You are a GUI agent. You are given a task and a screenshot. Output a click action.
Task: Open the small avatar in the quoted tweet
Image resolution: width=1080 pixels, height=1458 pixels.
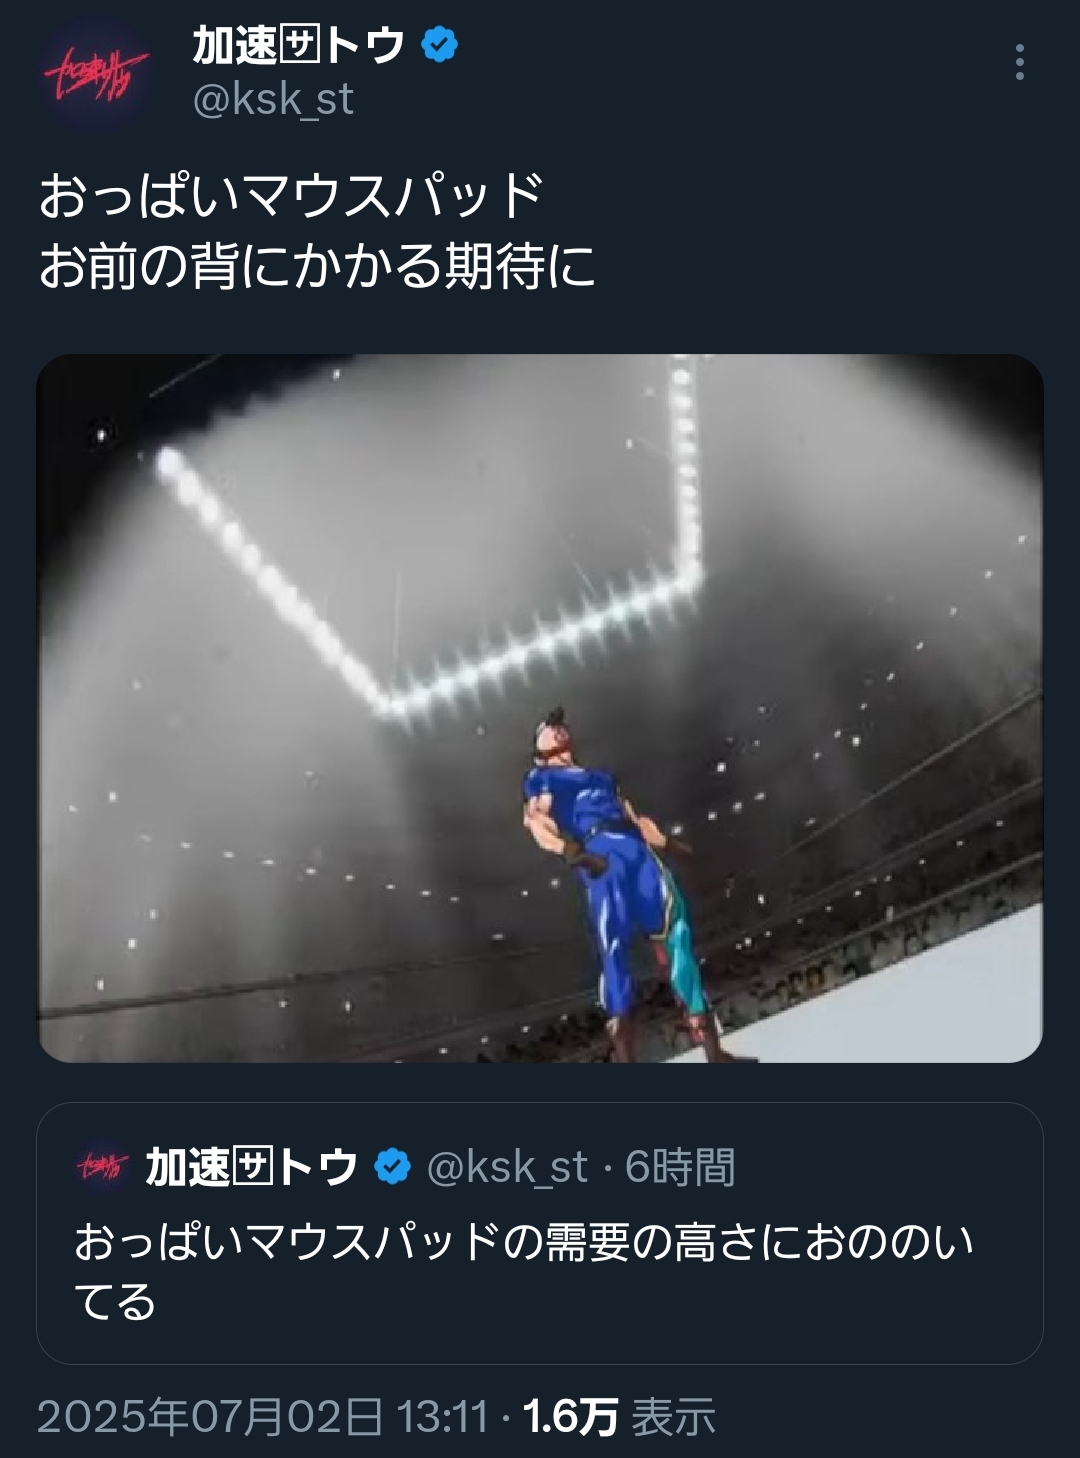coord(101,1166)
